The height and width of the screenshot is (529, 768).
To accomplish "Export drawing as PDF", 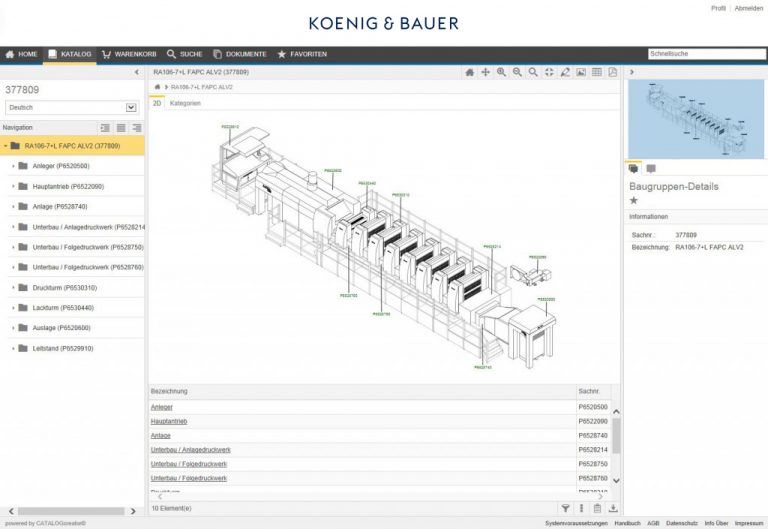I will point(612,73).
